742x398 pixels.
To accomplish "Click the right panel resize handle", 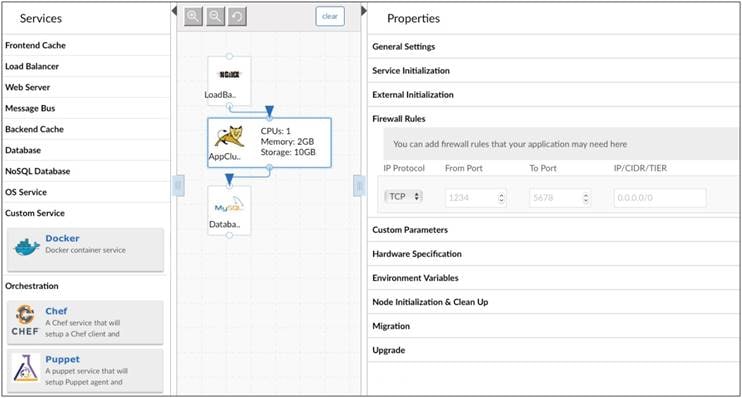I will pyautogui.click(x=359, y=186).
